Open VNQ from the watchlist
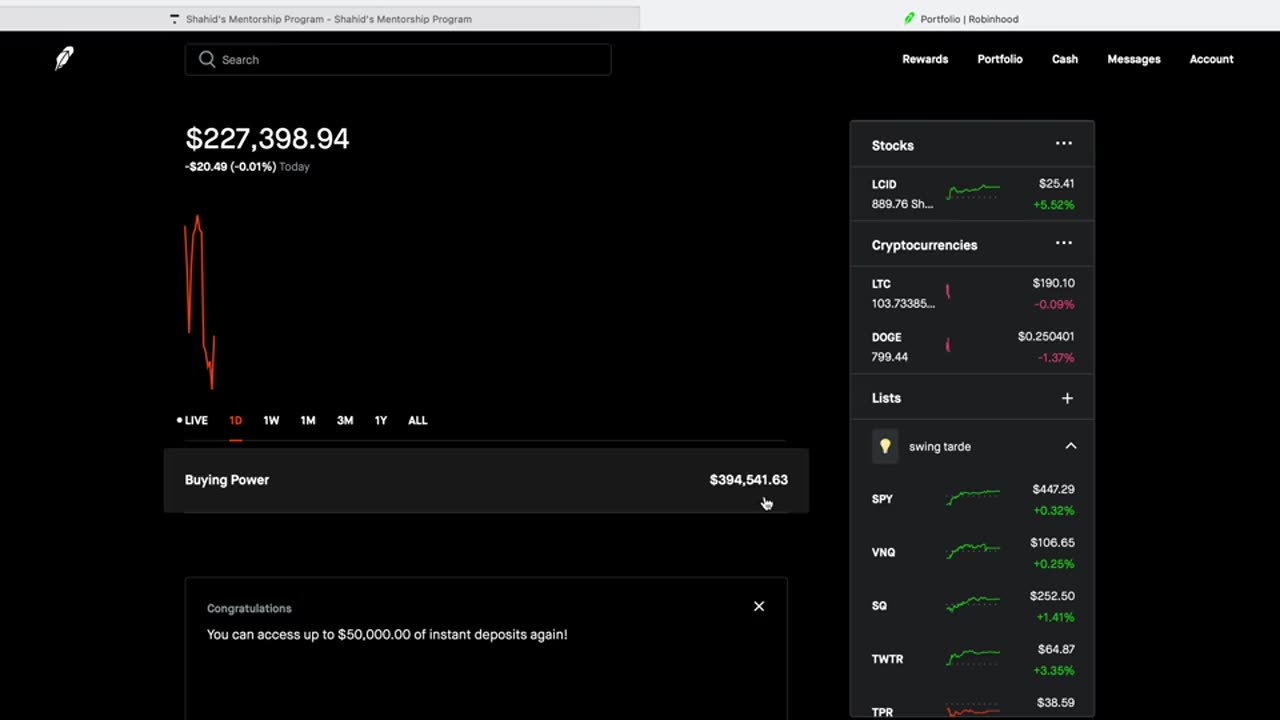 click(x=972, y=552)
